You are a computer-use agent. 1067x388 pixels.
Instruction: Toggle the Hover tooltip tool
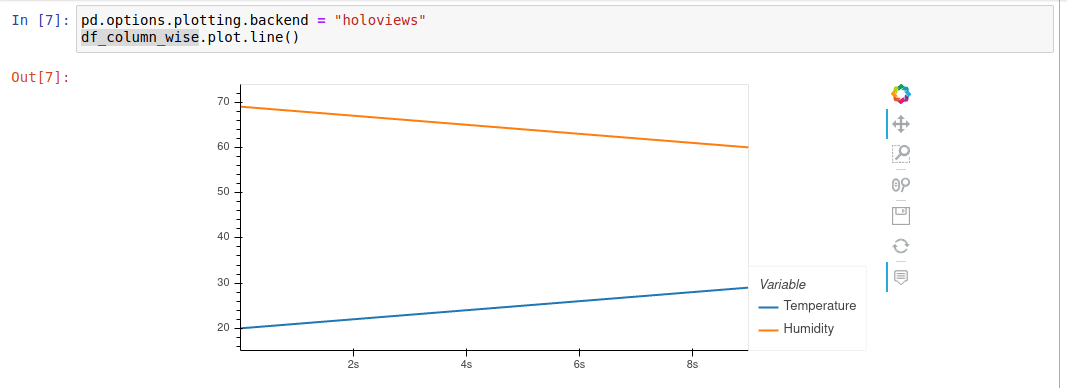900,276
